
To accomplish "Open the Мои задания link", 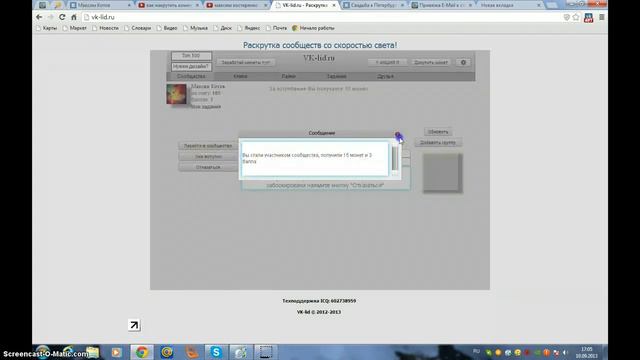I will [206, 107].
